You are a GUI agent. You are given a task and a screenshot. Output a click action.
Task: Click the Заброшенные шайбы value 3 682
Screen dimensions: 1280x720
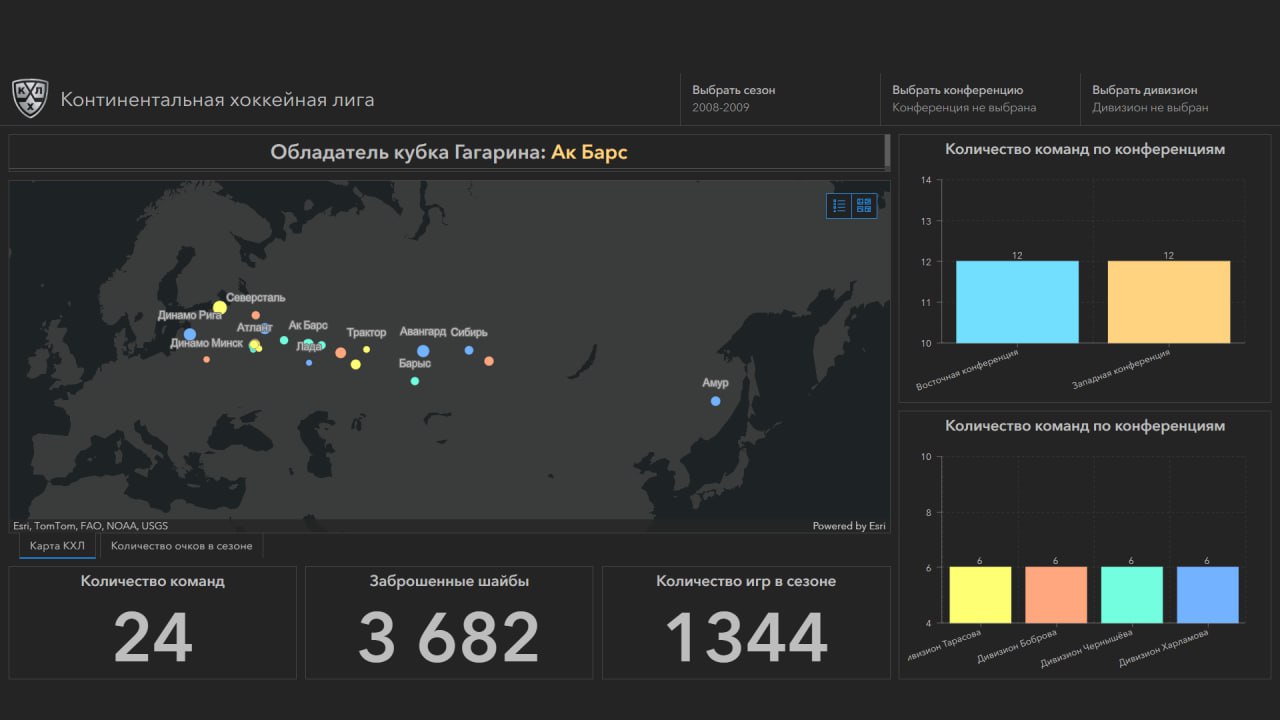(x=449, y=637)
